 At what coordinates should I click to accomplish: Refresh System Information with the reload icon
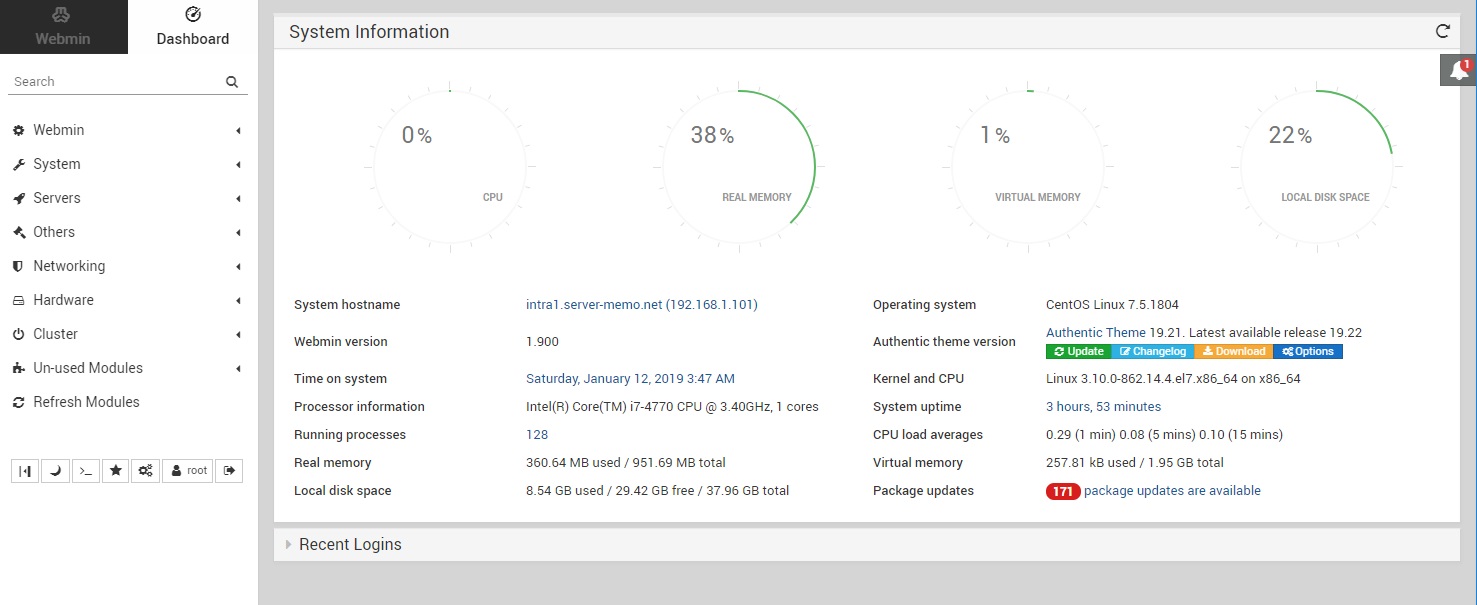coord(1443,31)
